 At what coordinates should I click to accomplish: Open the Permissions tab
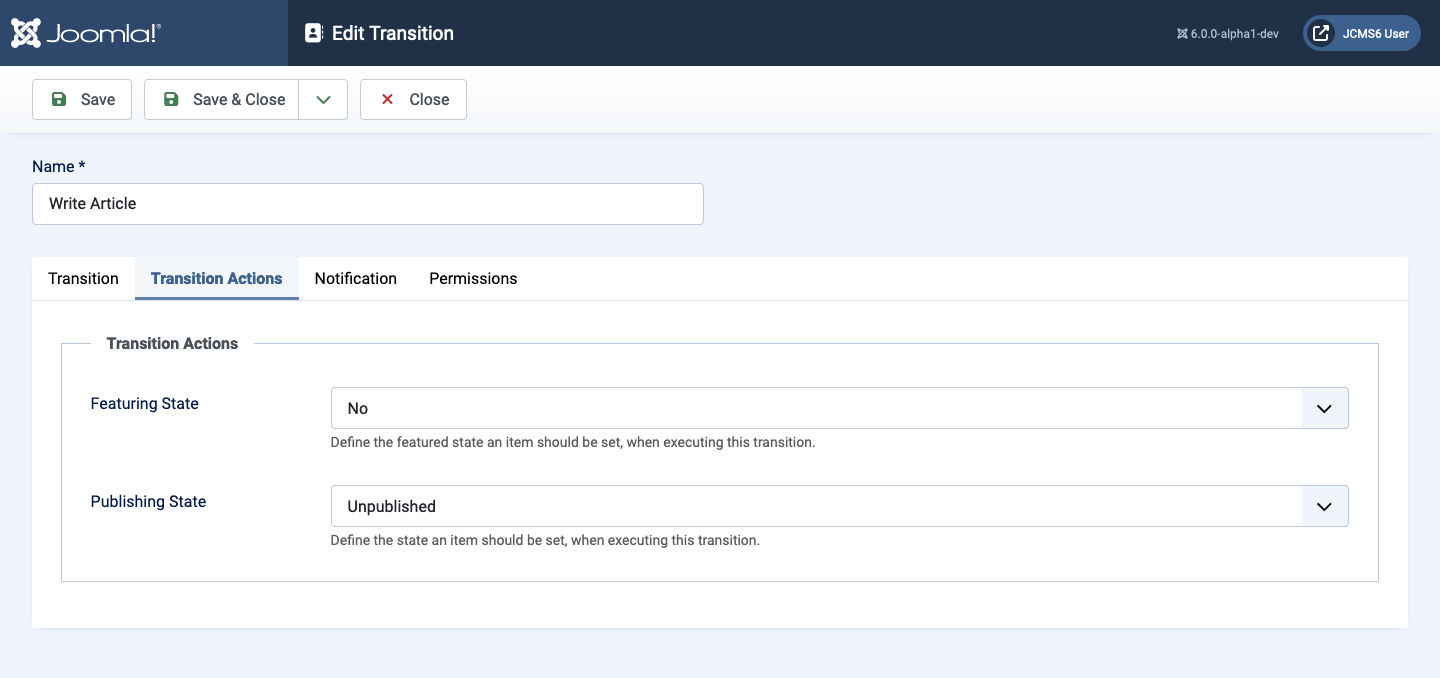pyautogui.click(x=473, y=278)
